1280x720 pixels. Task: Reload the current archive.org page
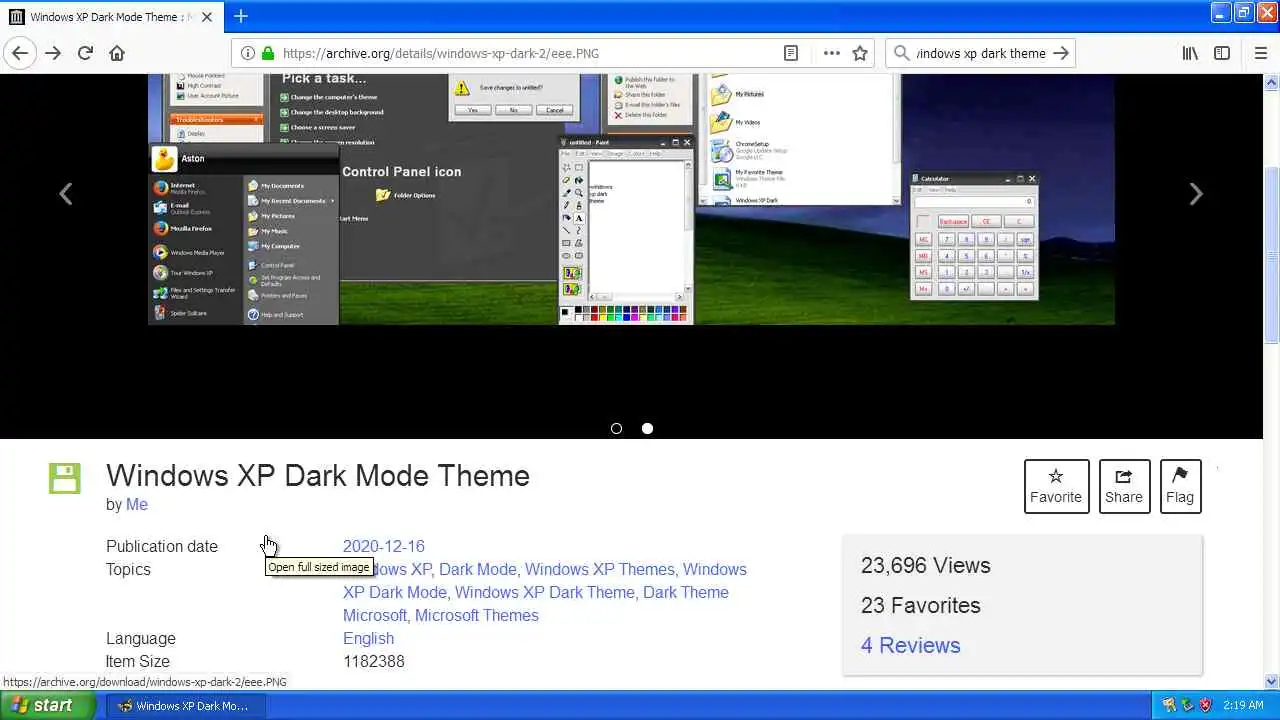coord(85,53)
